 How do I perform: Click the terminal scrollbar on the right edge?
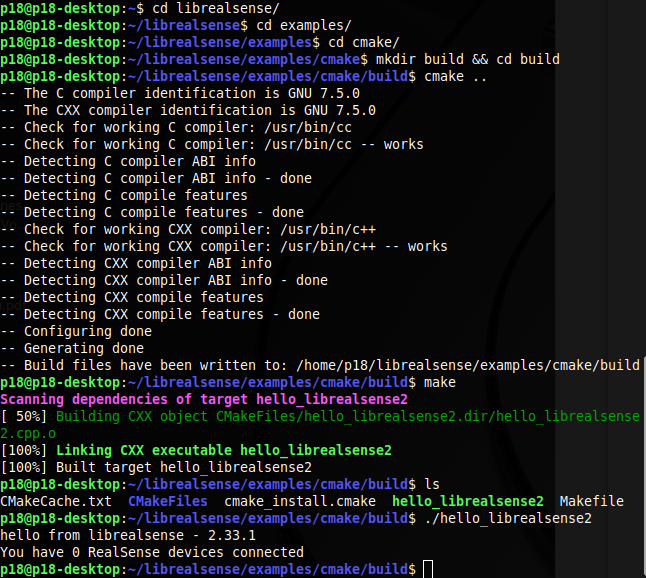642,470
